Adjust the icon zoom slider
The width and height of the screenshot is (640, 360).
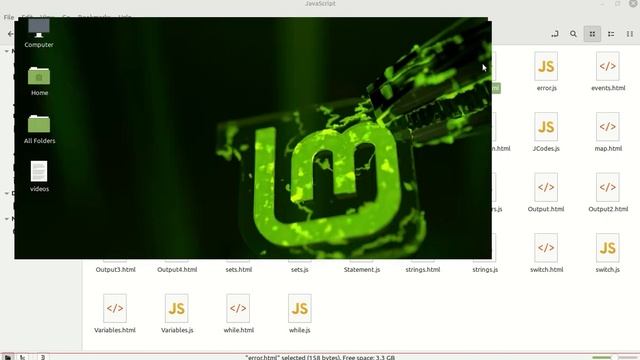616,358
